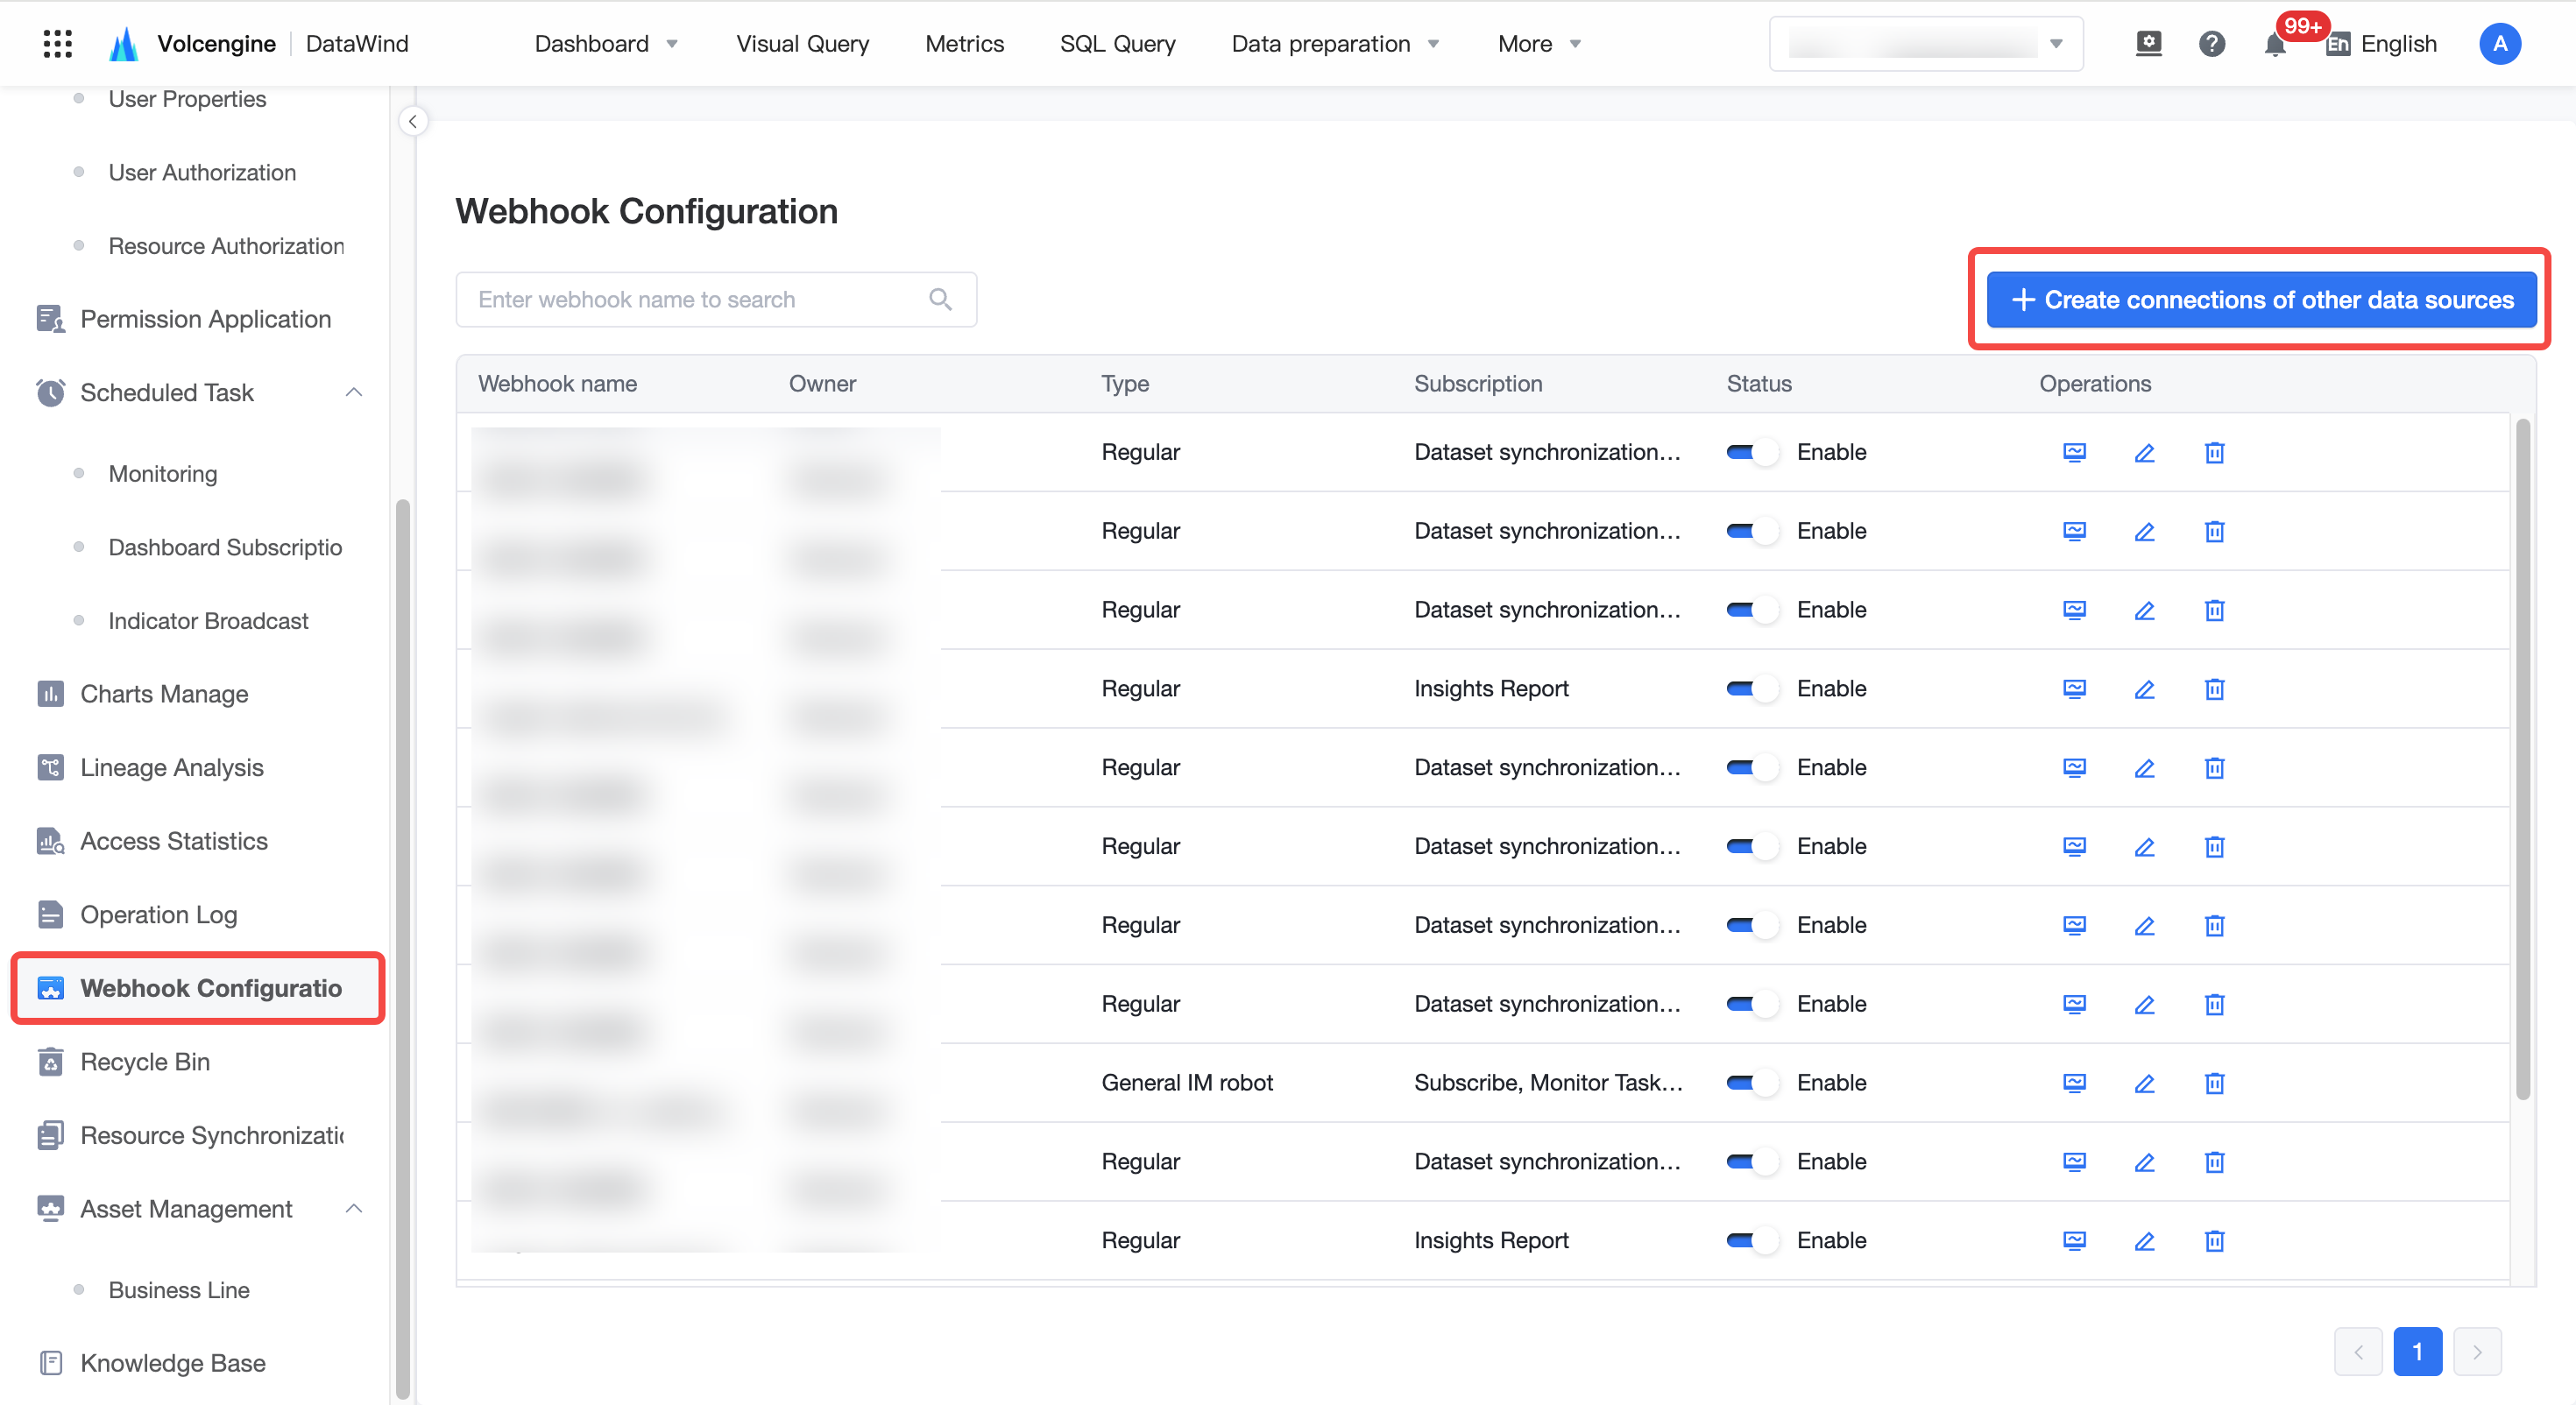Open the settings icon beside help
This screenshot has width=2576, height=1405.
click(x=2148, y=44)
